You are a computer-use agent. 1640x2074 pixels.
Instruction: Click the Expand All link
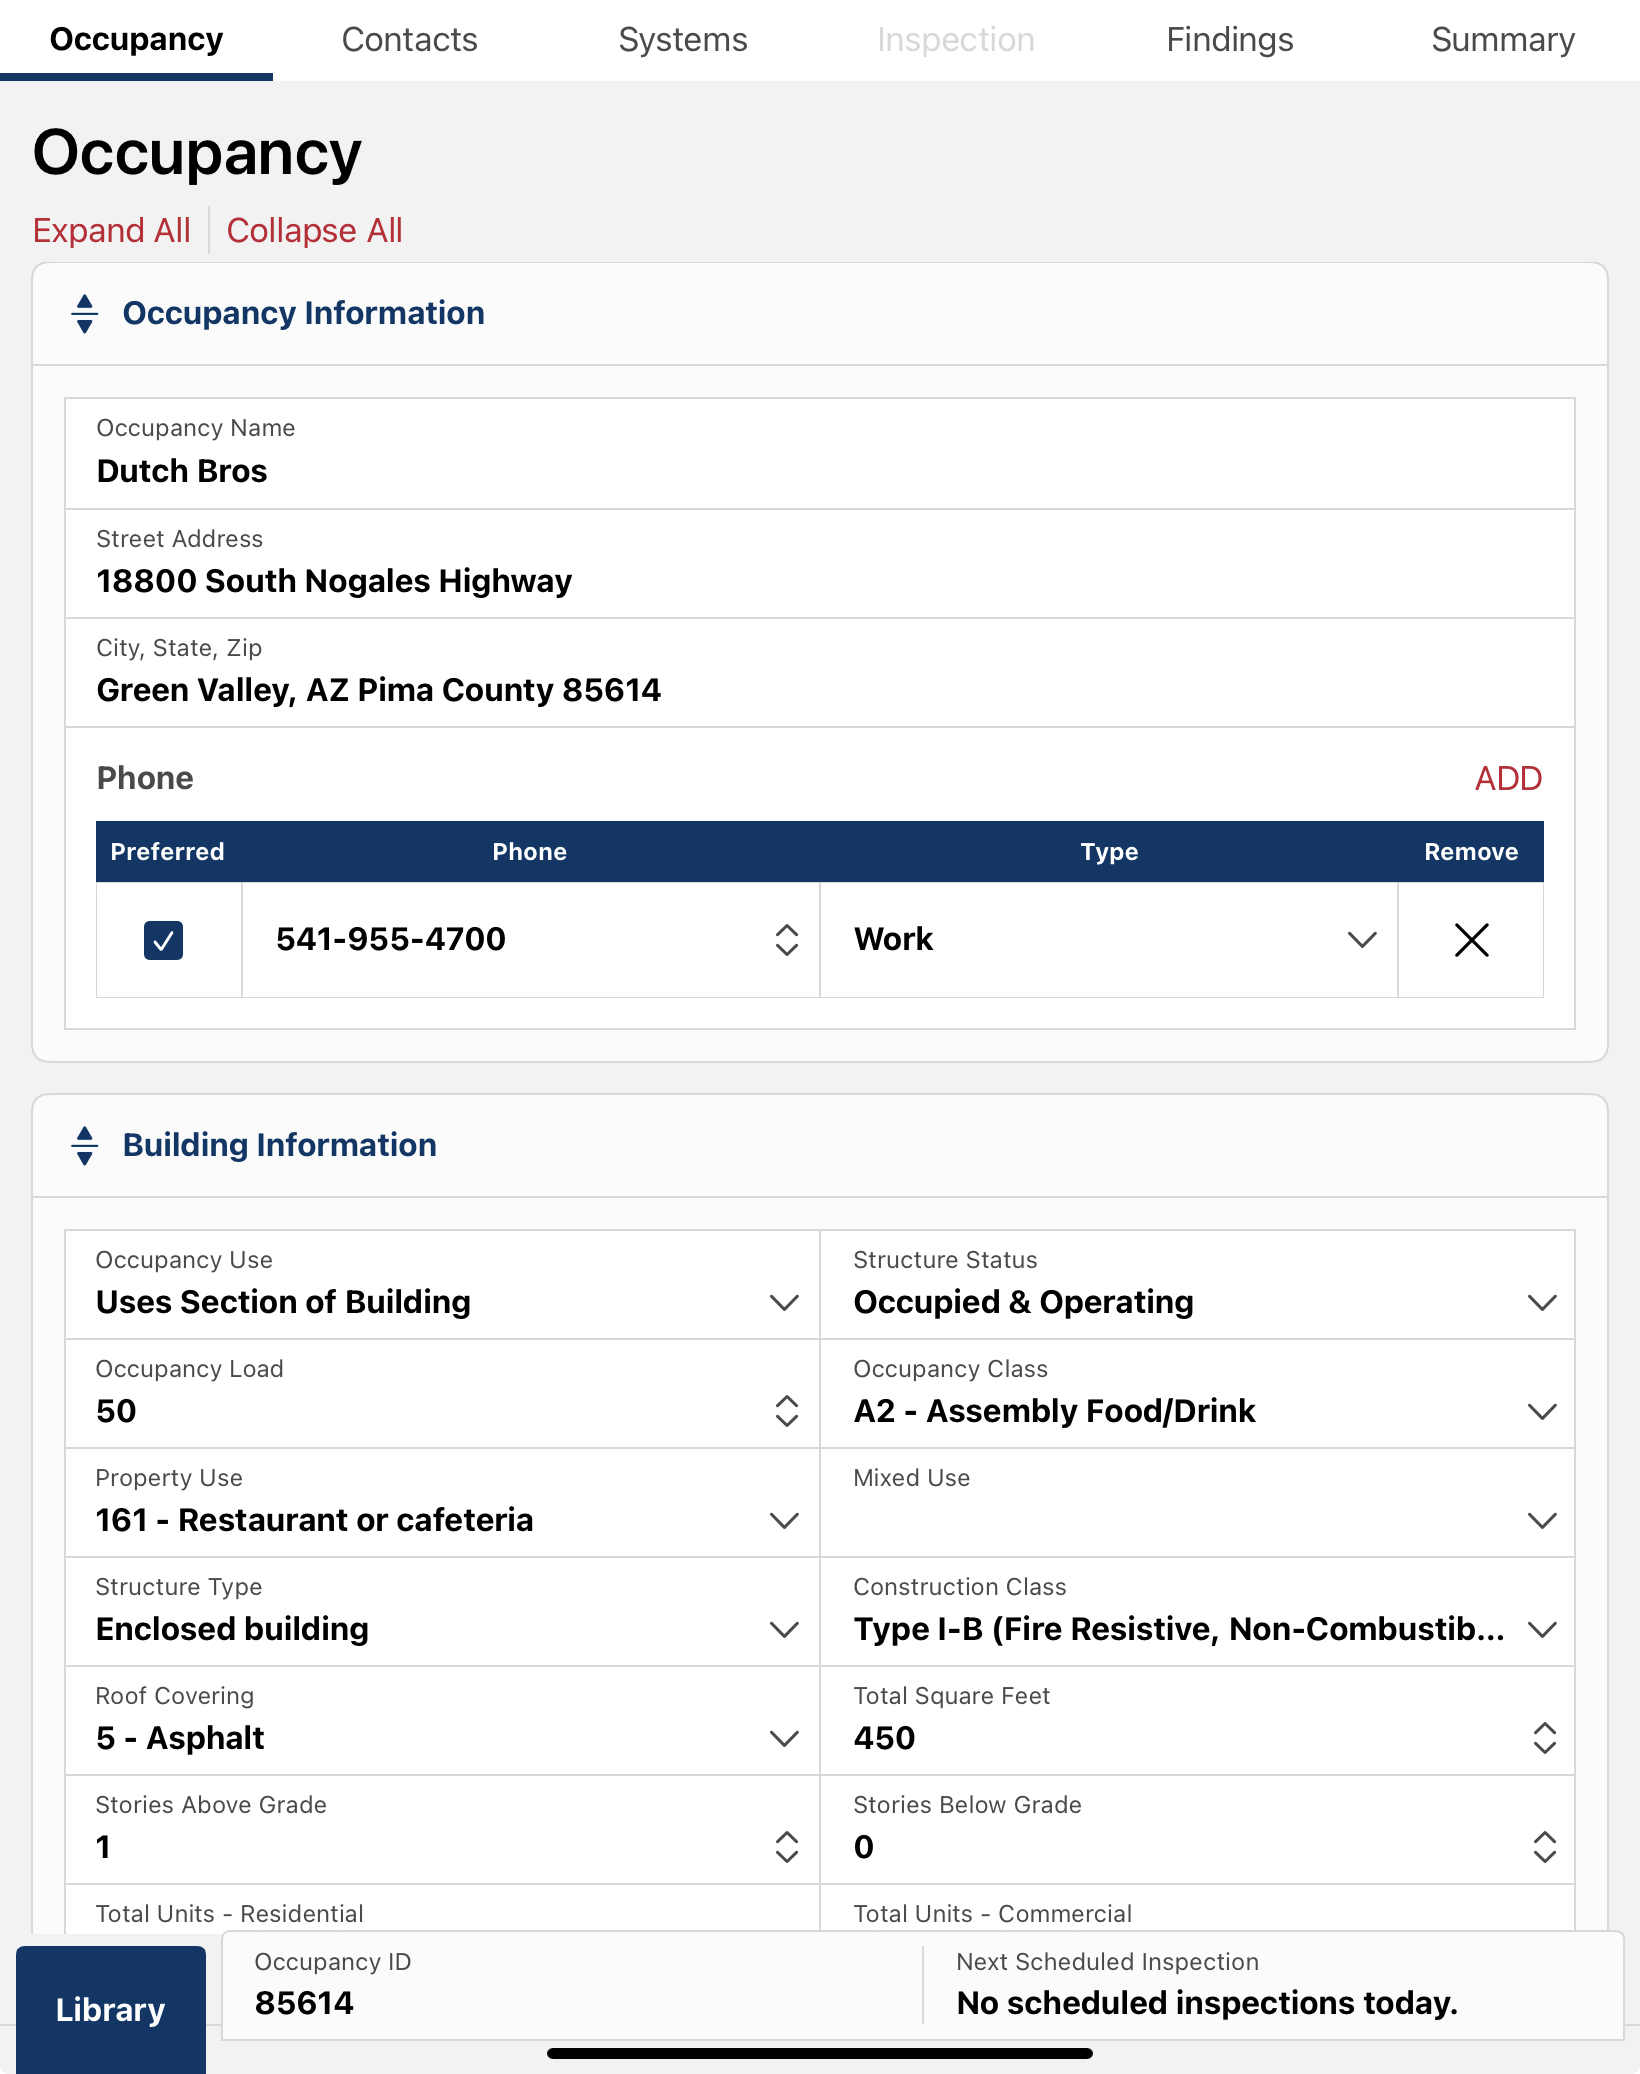(x=112, y=231)
